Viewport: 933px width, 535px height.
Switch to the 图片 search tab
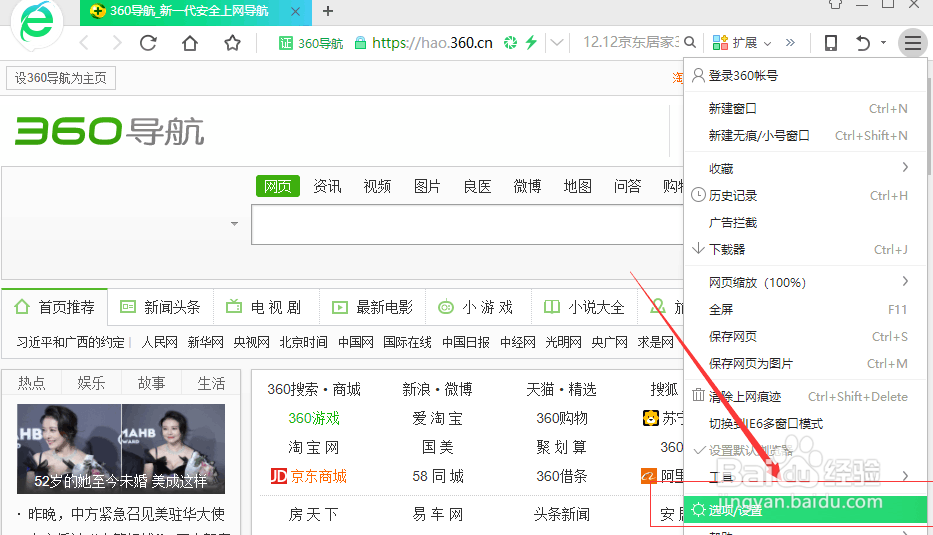[x=427, y=186]
